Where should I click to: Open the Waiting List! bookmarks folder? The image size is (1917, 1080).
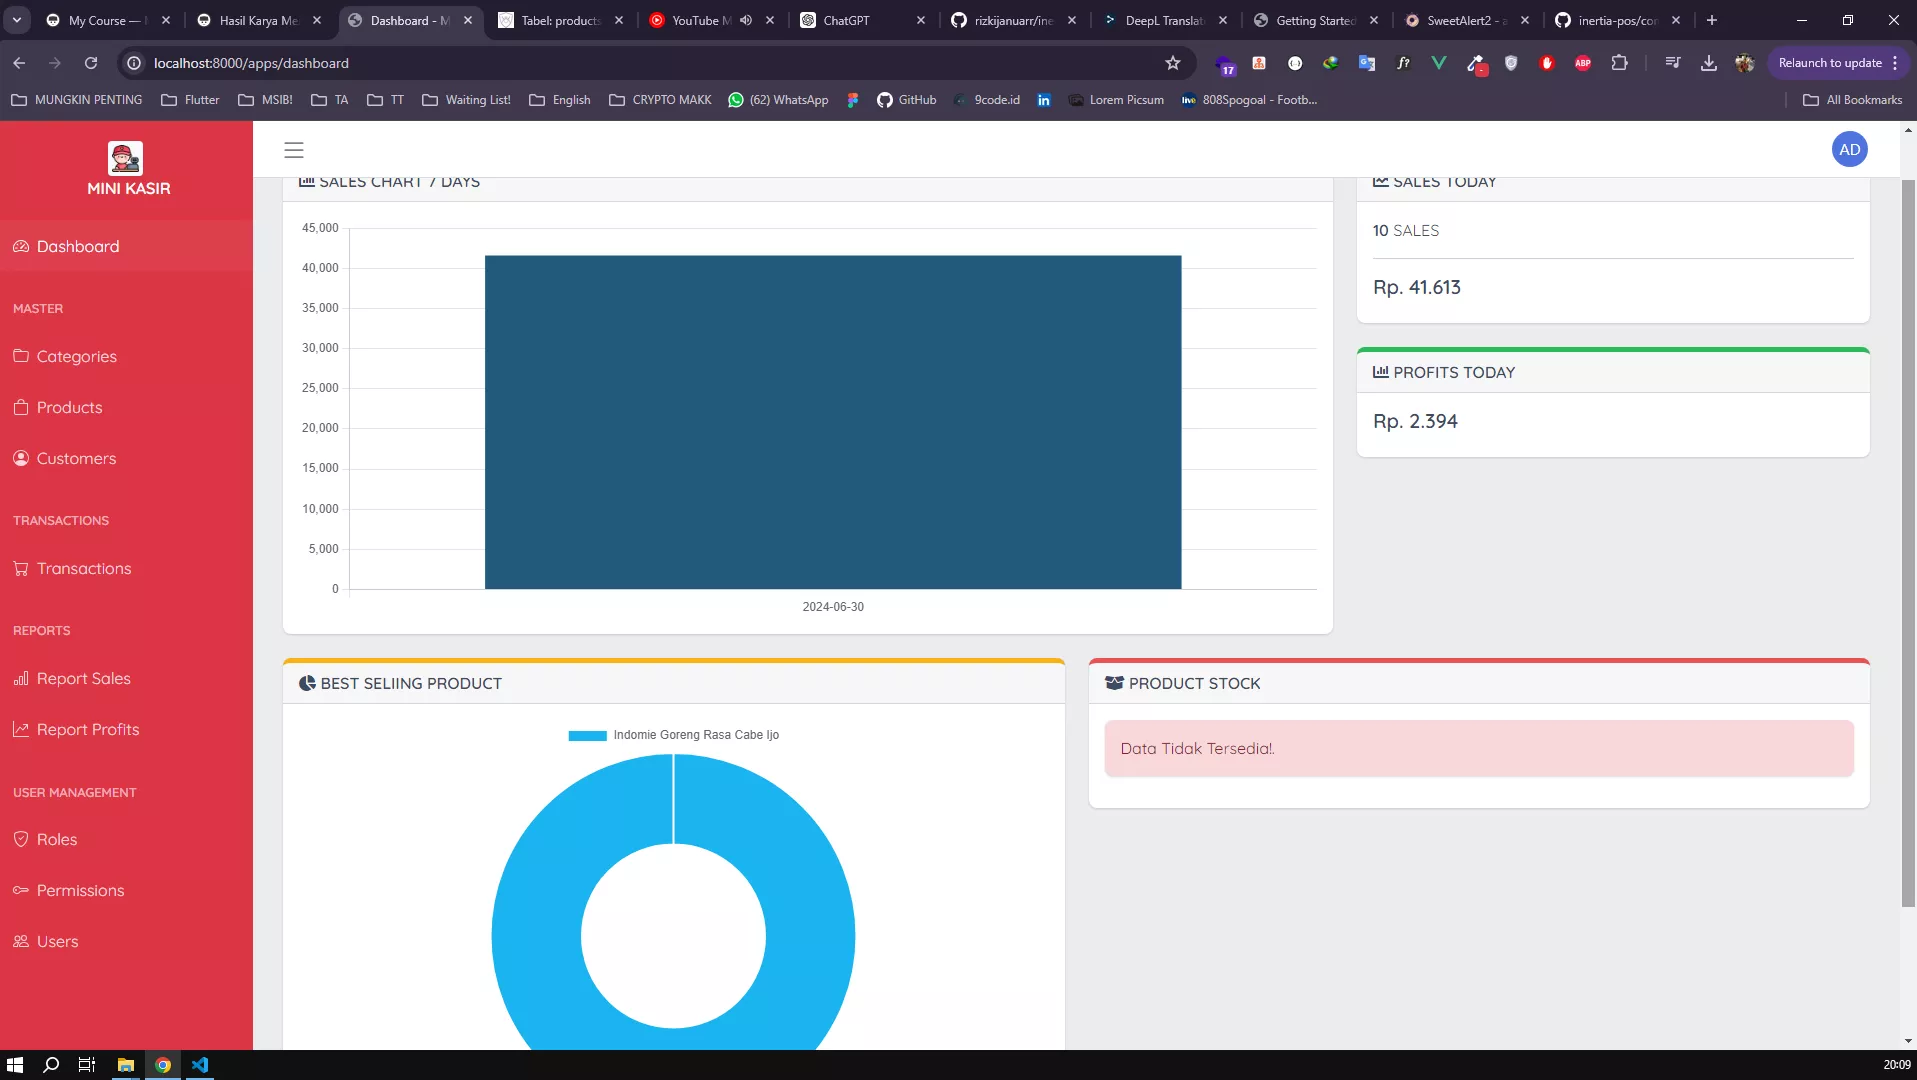[x=466, y=100]
